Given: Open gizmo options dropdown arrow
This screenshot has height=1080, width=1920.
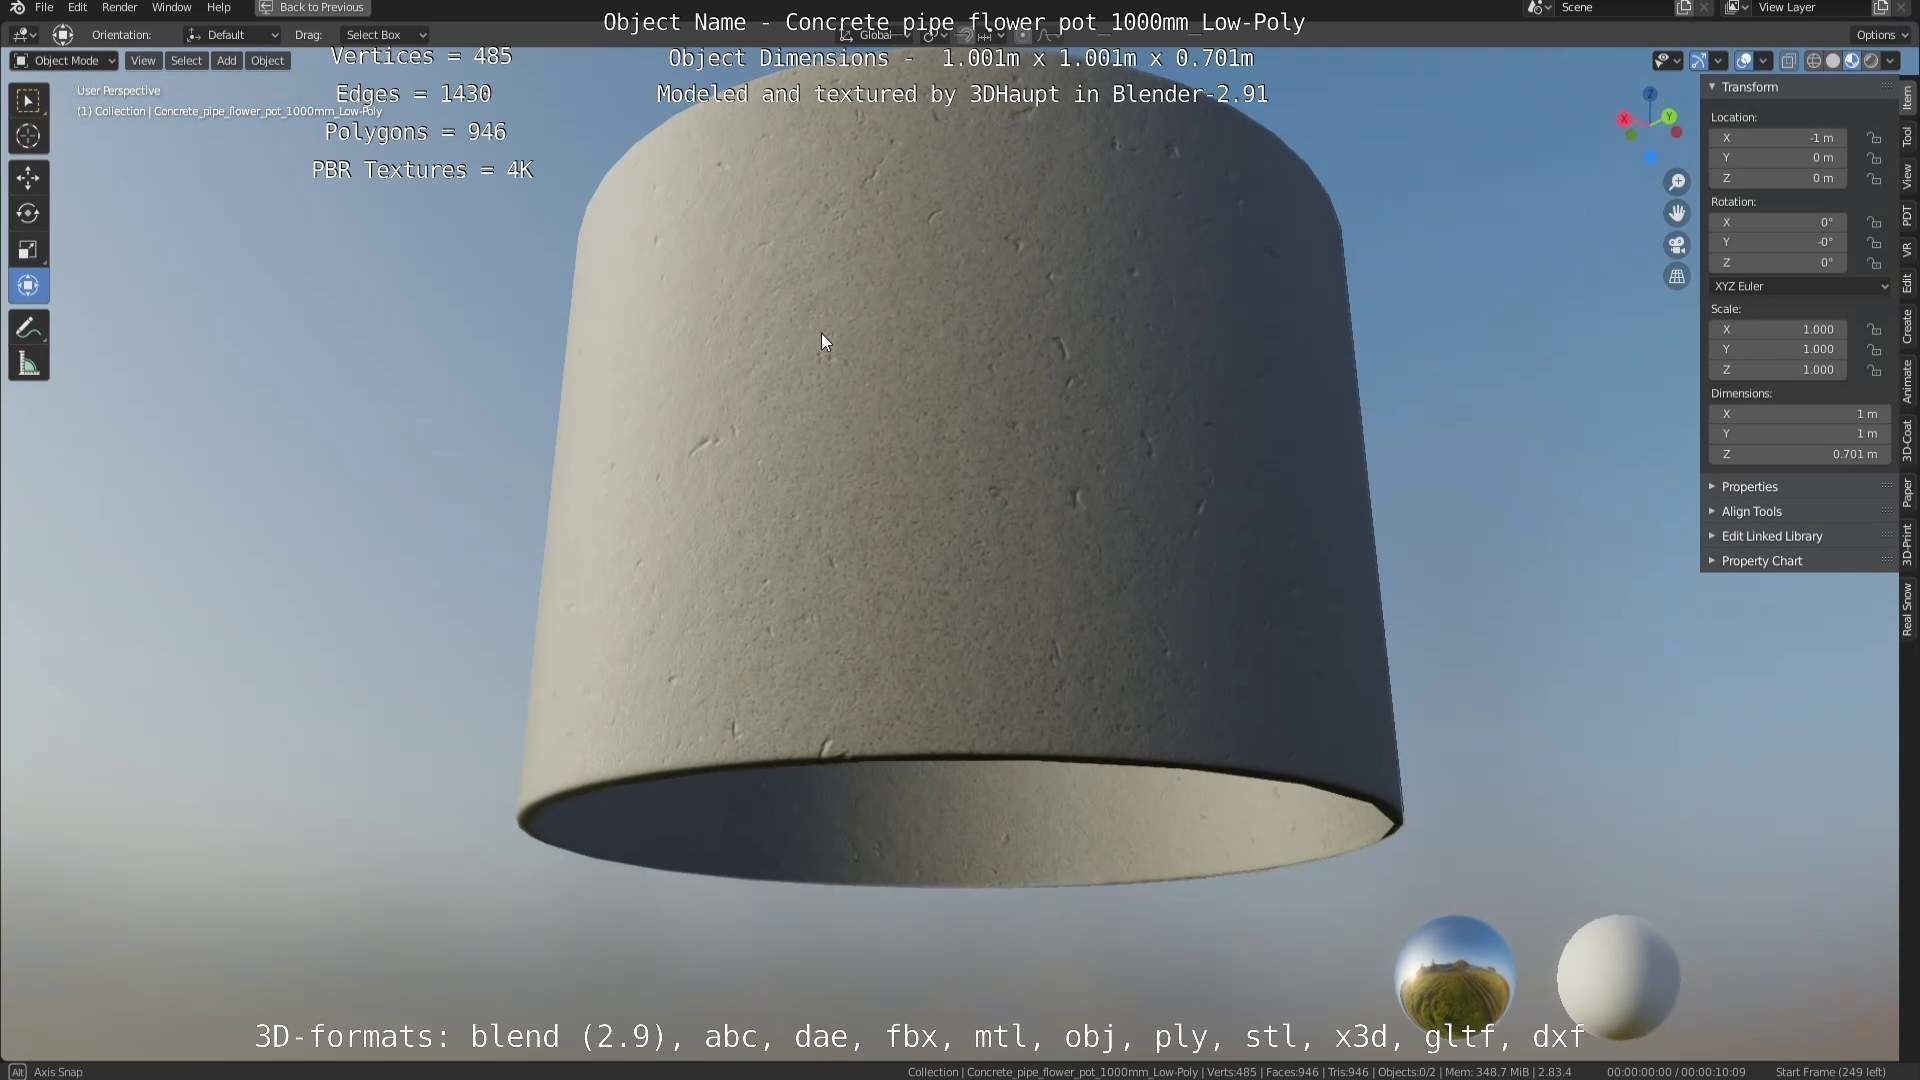Looking at the screenshot, I should coord(1718,61).
